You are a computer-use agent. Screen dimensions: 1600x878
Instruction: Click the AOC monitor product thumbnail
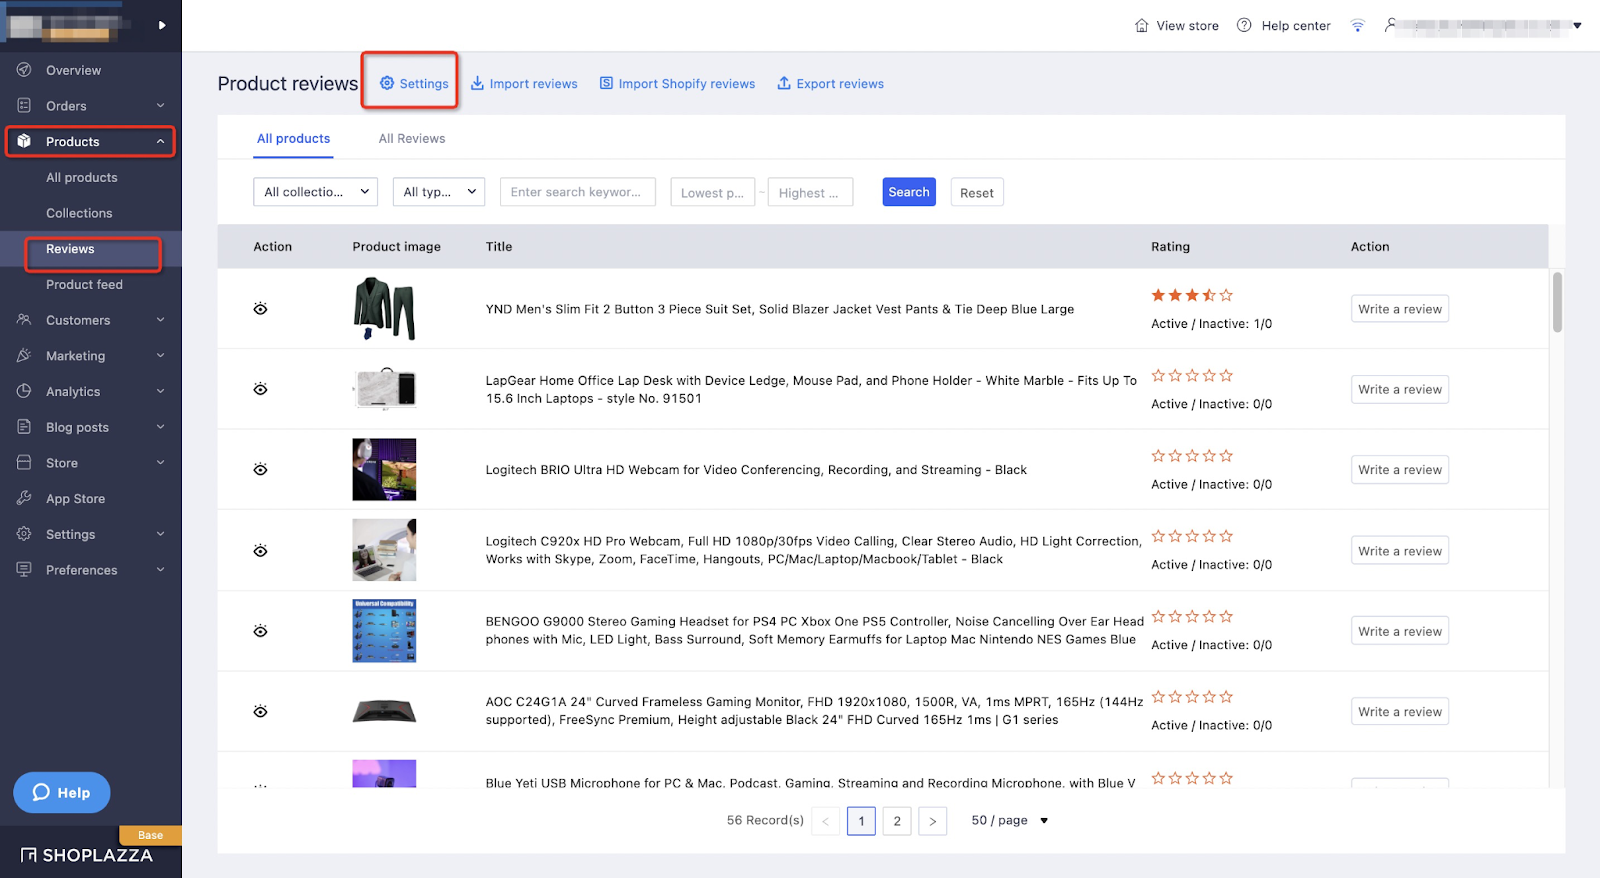(384, 712)
